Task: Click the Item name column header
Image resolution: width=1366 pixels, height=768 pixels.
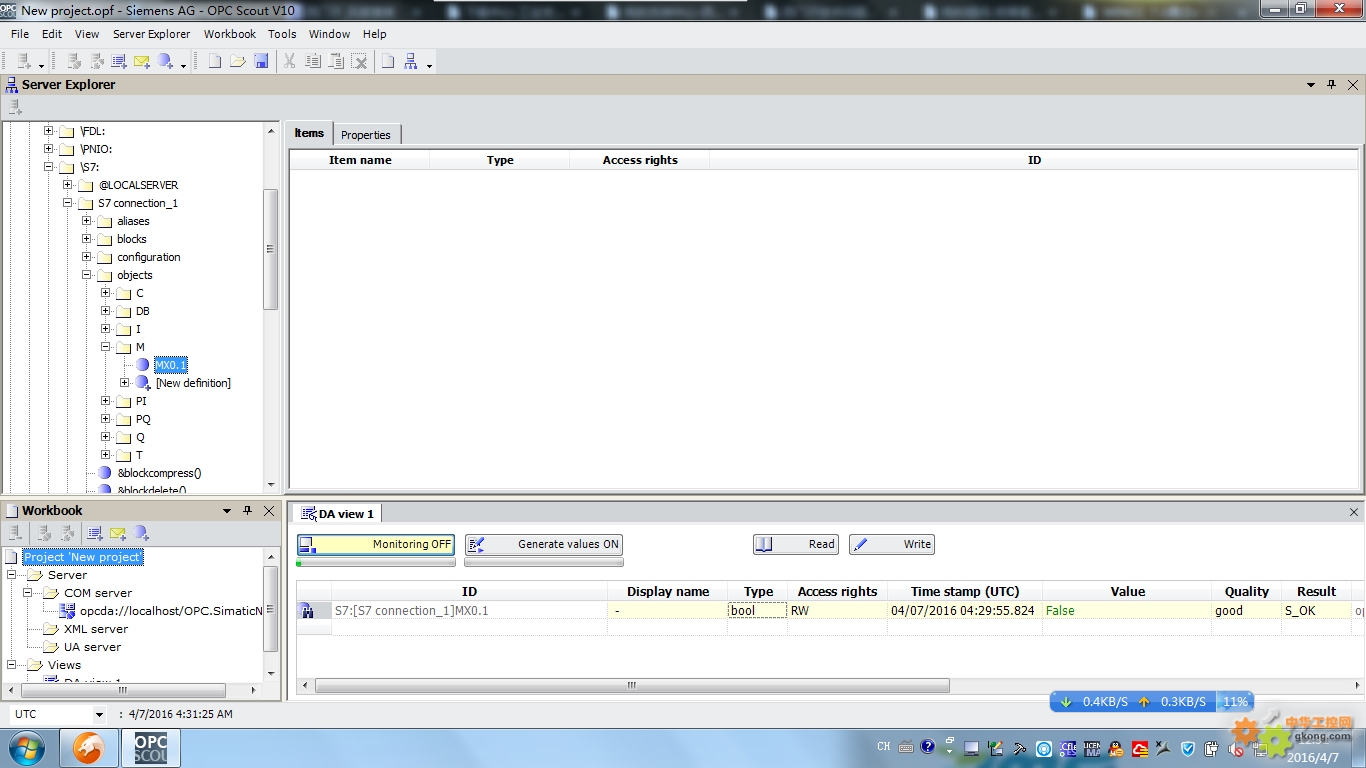Action: 360,160
